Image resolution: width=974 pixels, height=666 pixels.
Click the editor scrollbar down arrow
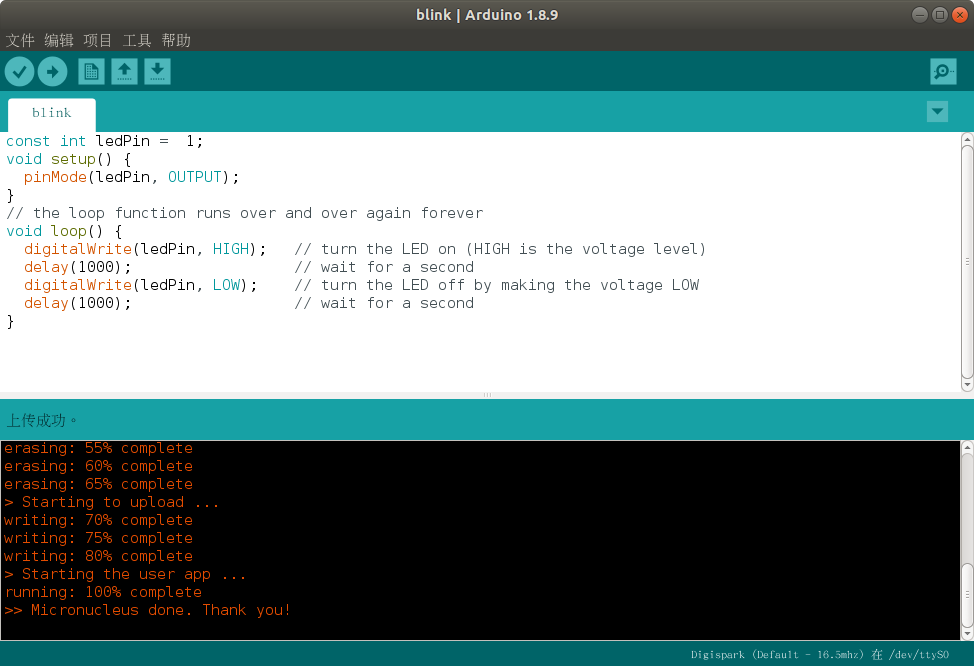click(967, 385)
